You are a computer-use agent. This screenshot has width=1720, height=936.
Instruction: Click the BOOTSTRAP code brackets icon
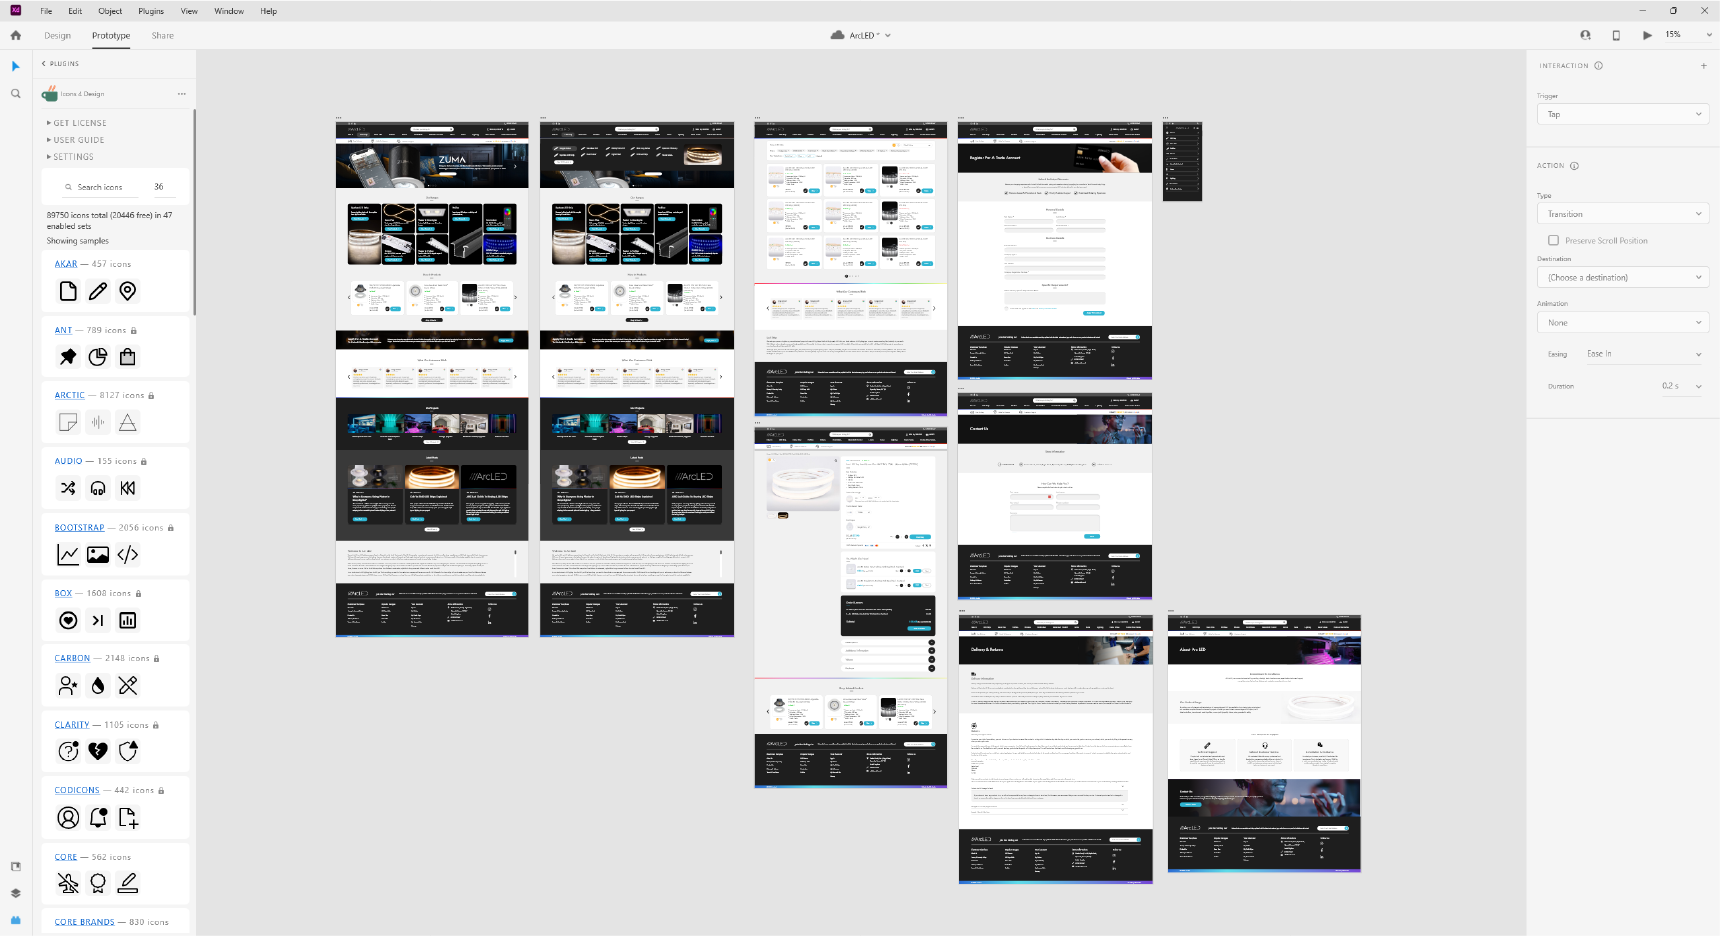click(x=128, y=554)
